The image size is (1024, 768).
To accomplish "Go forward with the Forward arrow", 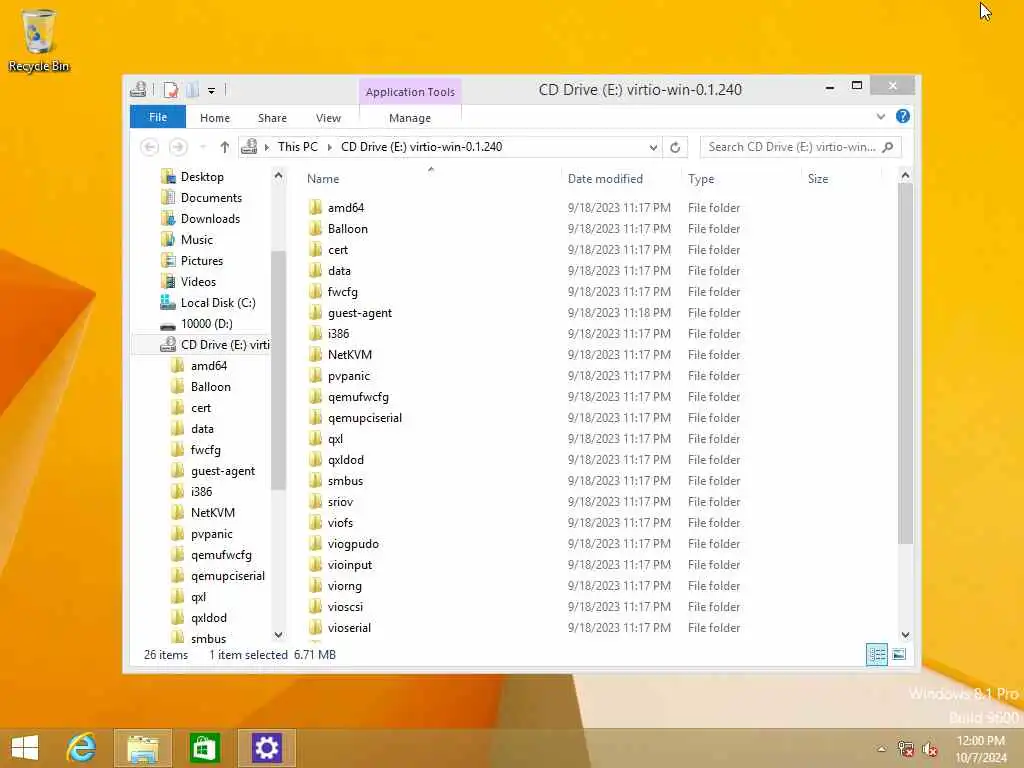I will [178, 147].
